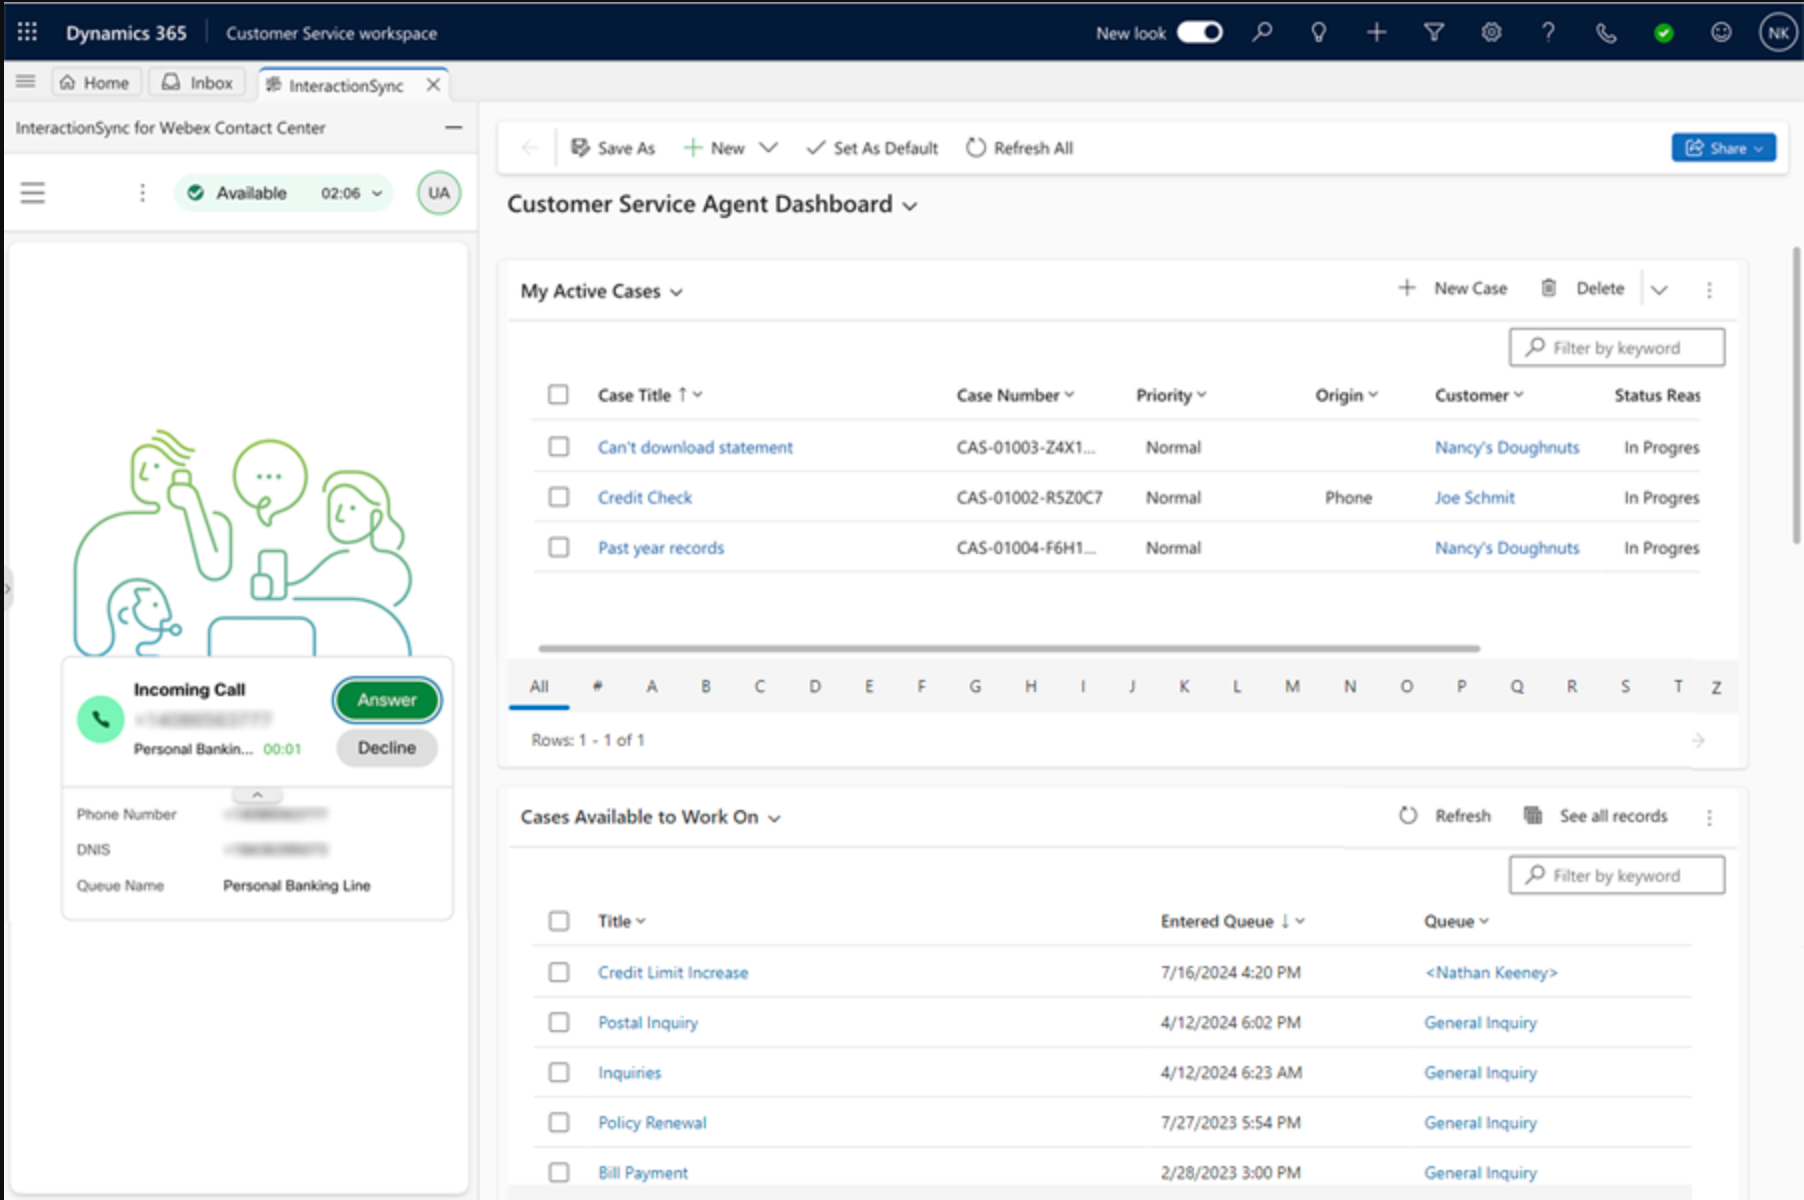Open the InteractionSync hamburger menu
1804x1200 pixels.
pos(33,193)
